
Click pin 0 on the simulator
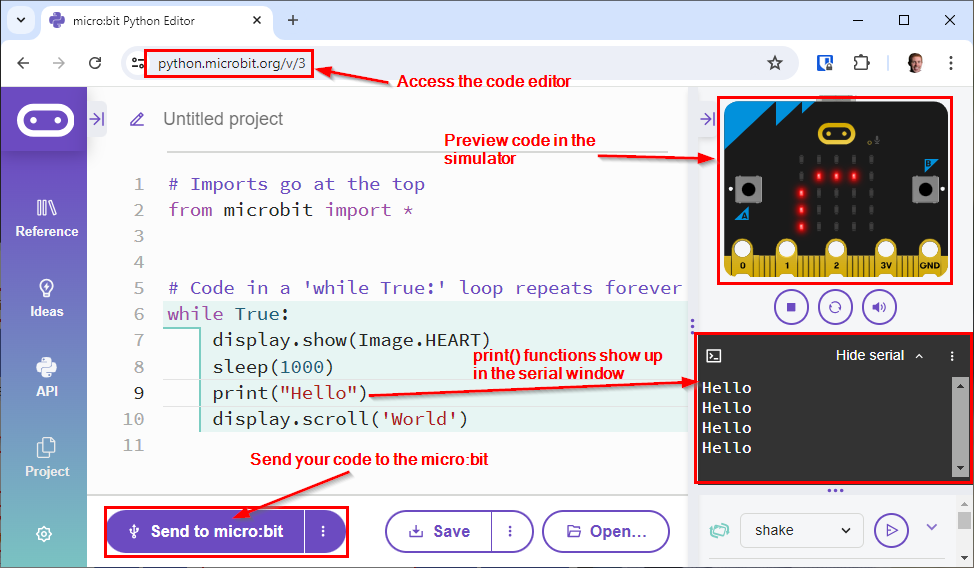coord(742,257)
